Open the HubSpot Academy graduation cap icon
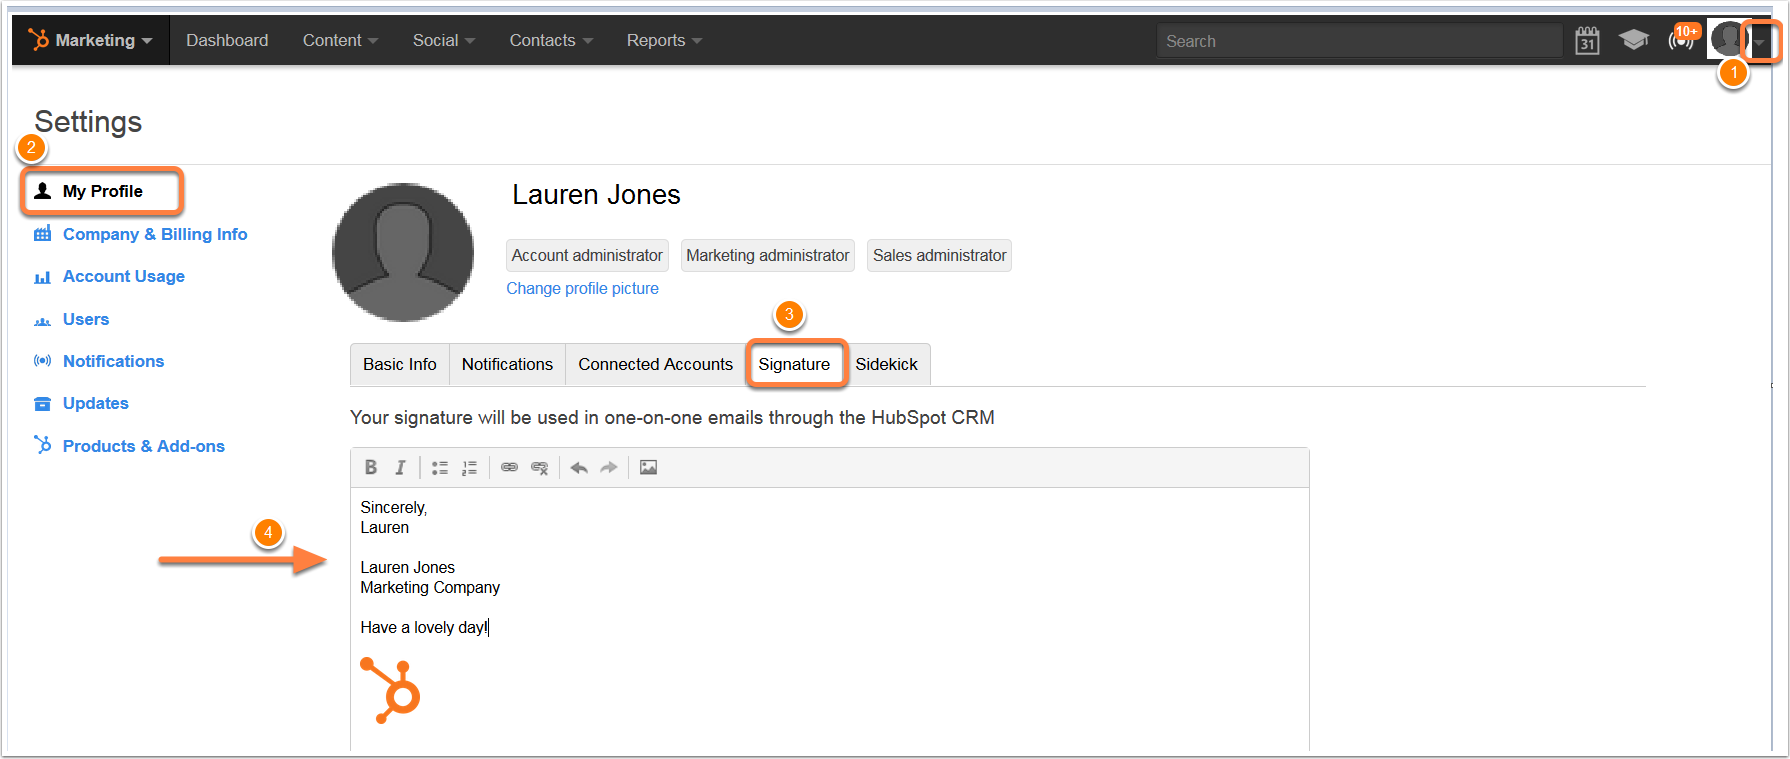The height and width of the screenshot is (759, 1790). pyautogui.click(x=1634, y=40)
